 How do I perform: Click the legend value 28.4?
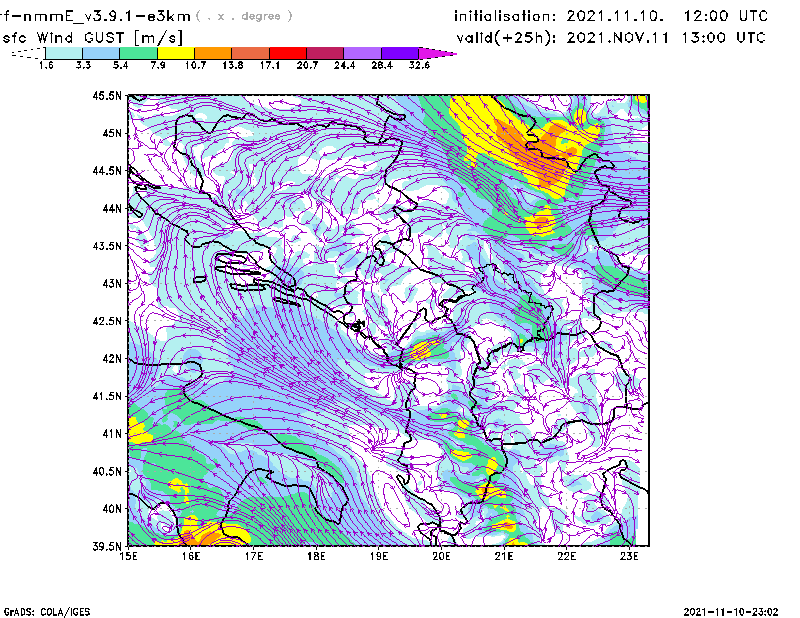(382, 65)
